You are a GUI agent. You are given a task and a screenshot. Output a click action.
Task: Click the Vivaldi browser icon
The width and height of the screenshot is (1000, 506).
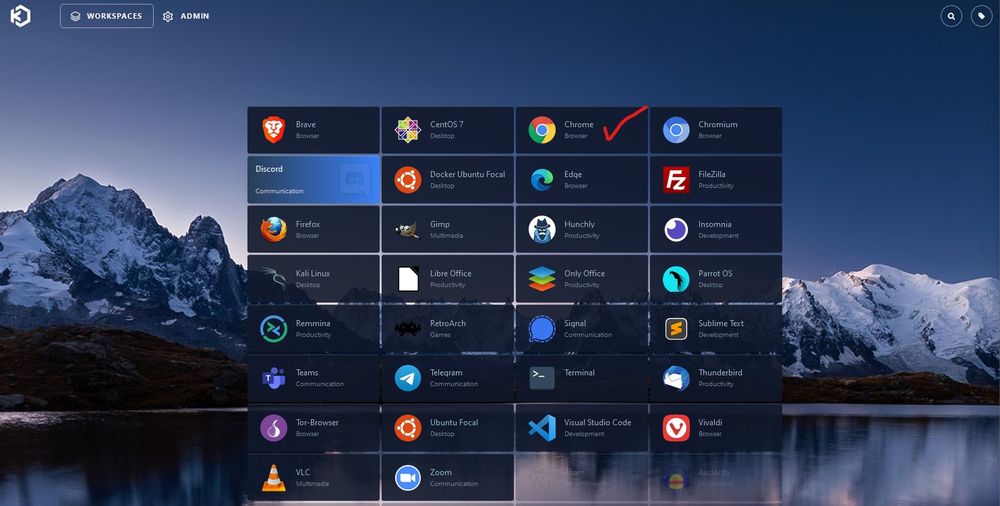pos(676,428)
